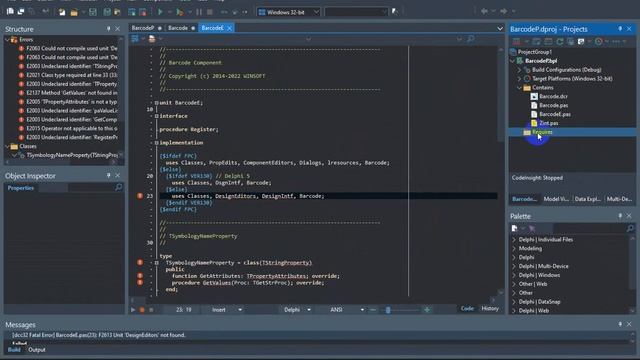Click the macro play arrow in editor status bar
The width and height of the screenshot is (640, 360).
point(133,310)
